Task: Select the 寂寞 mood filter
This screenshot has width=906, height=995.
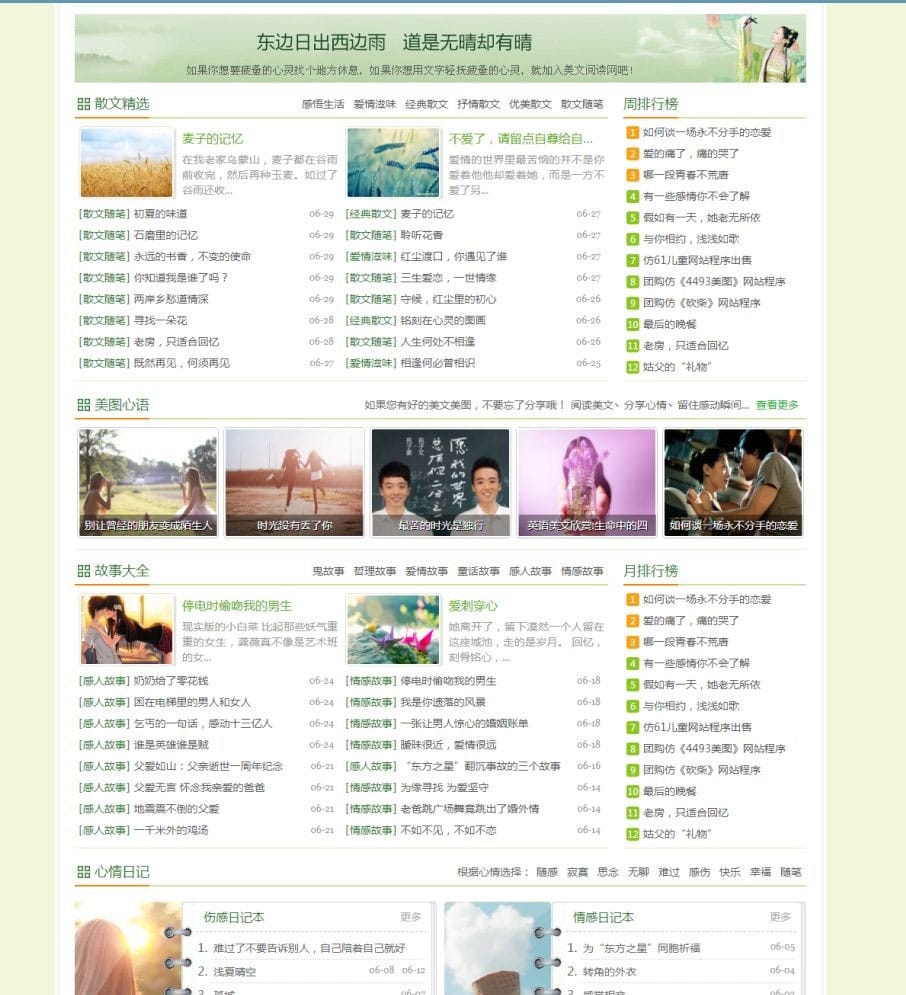Action: point(577,872)
